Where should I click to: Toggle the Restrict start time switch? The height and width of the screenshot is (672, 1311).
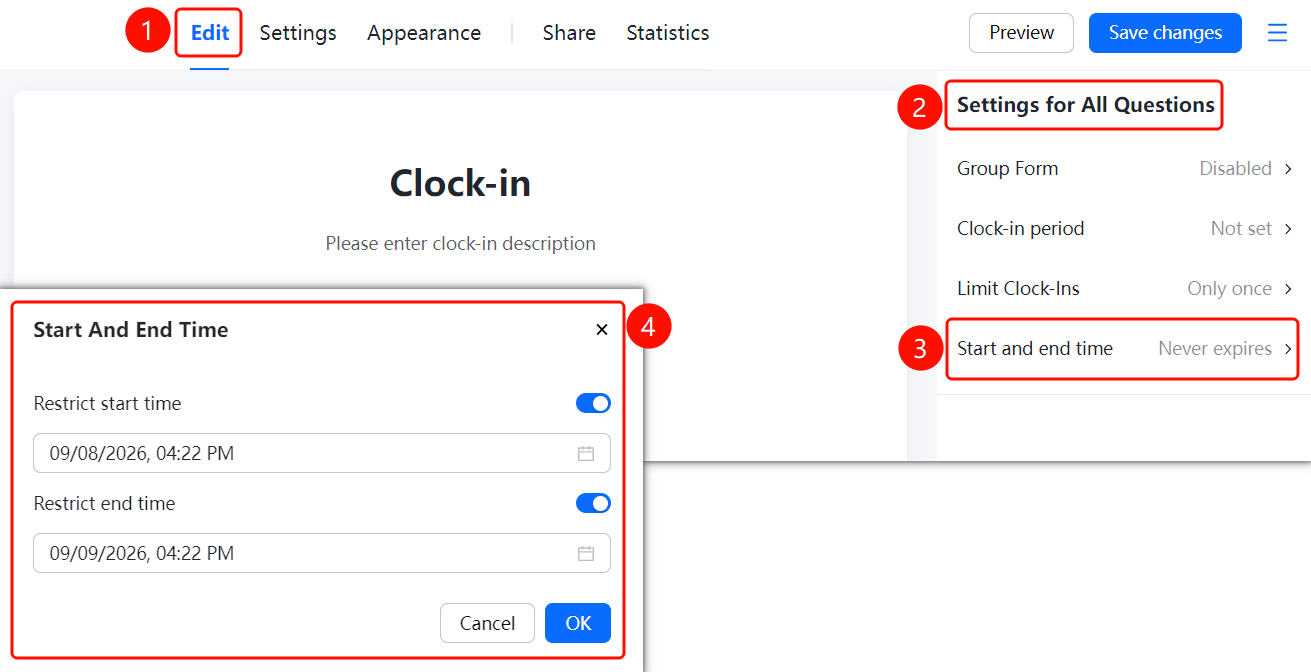(x=593, y=403)
